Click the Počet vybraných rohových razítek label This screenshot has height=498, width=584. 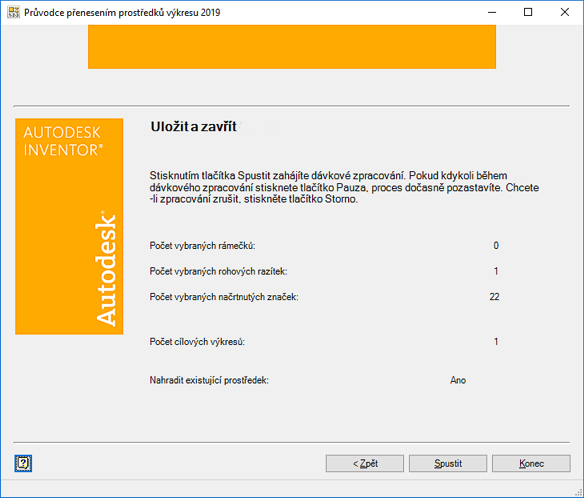[x=218, y=271]
